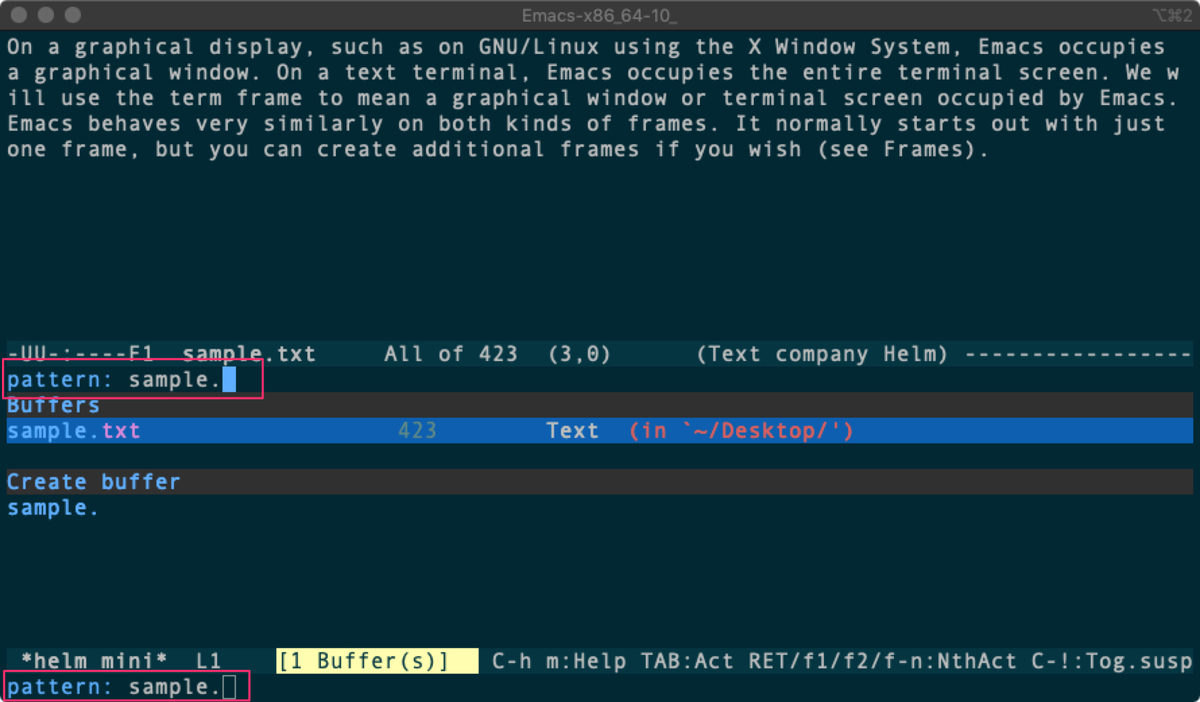Click the Buffers section header
The image size is (1200, 702).
[x=52, y=404]
